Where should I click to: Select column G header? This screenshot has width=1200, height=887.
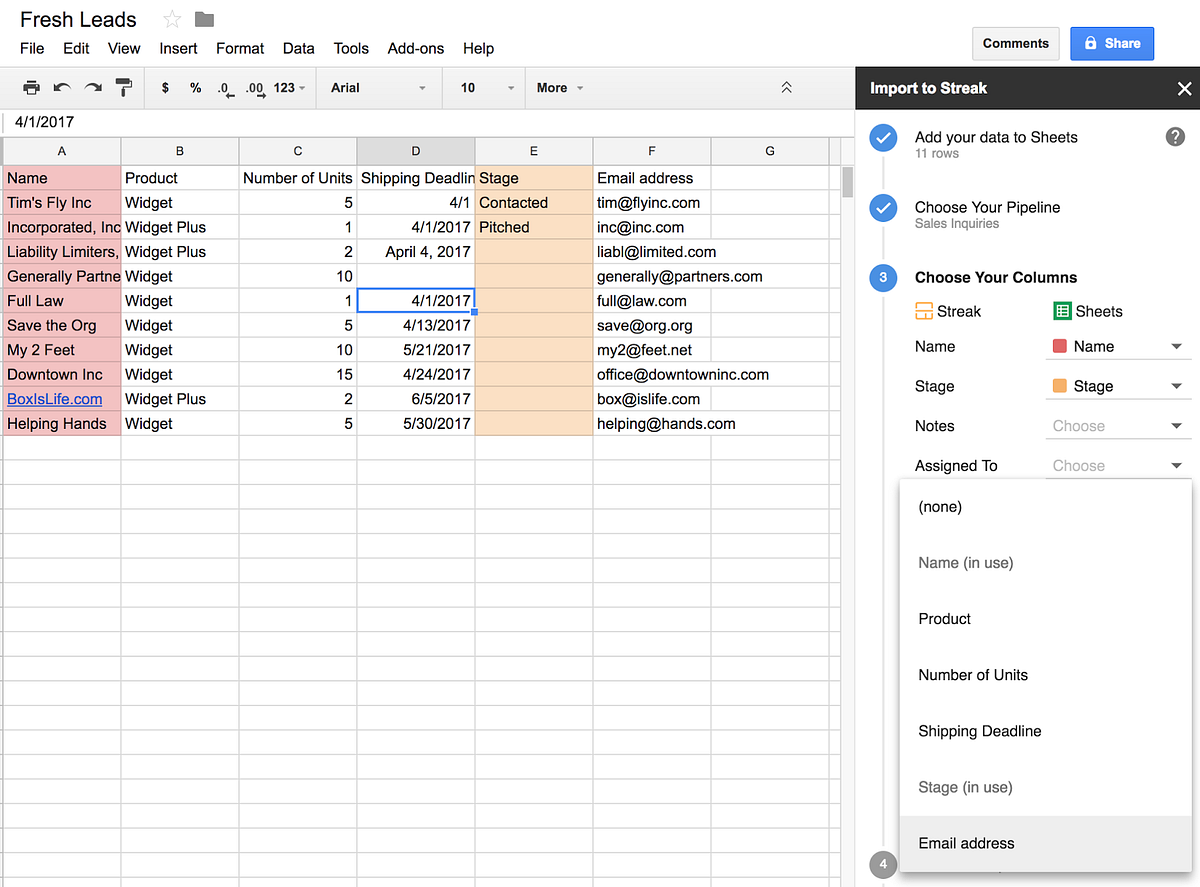click(x=770, y=151)
